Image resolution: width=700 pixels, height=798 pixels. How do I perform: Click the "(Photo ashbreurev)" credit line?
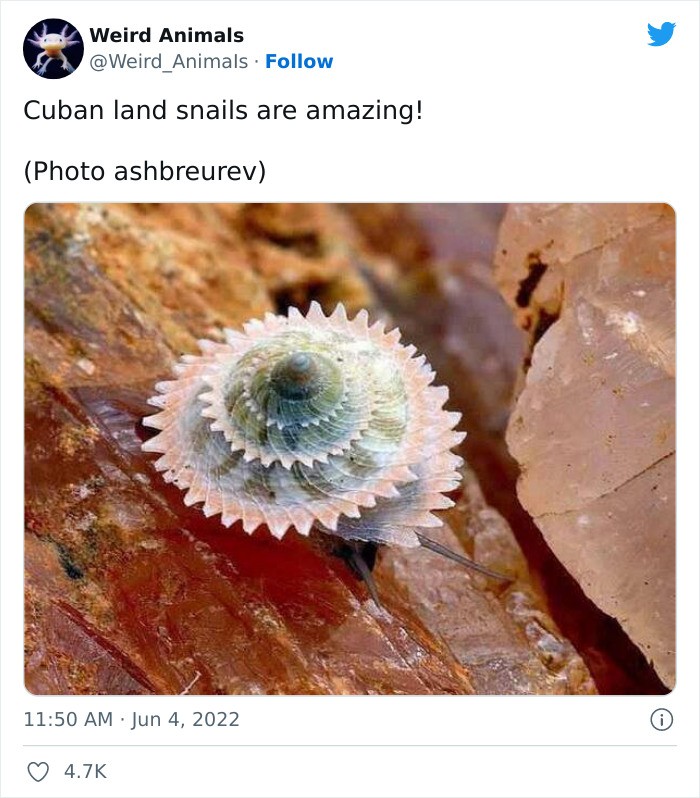click(x=144, y=171)
